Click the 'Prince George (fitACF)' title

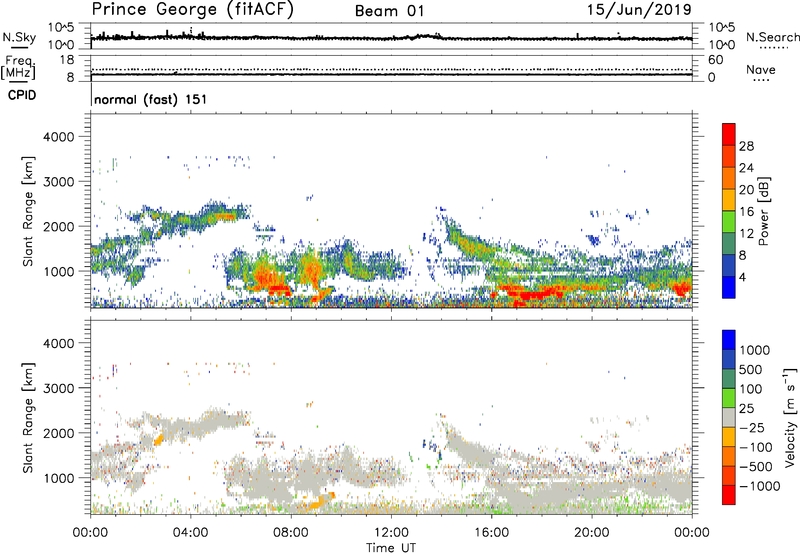click(x=192, y=10)
